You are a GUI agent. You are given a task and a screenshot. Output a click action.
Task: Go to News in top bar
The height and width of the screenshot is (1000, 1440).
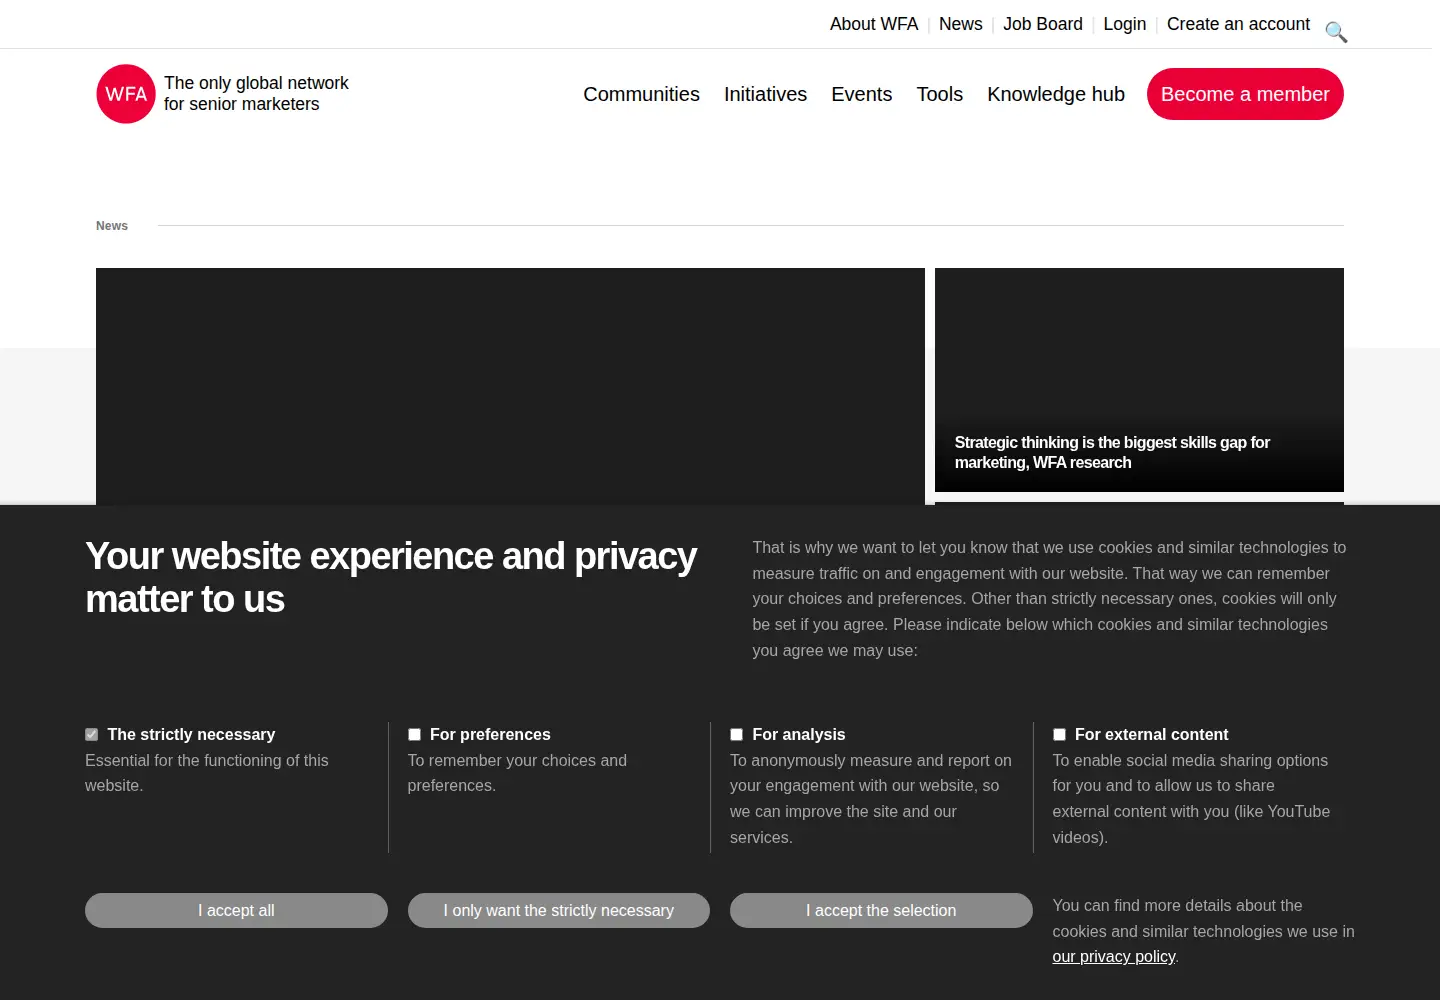(x=960, y=24)
